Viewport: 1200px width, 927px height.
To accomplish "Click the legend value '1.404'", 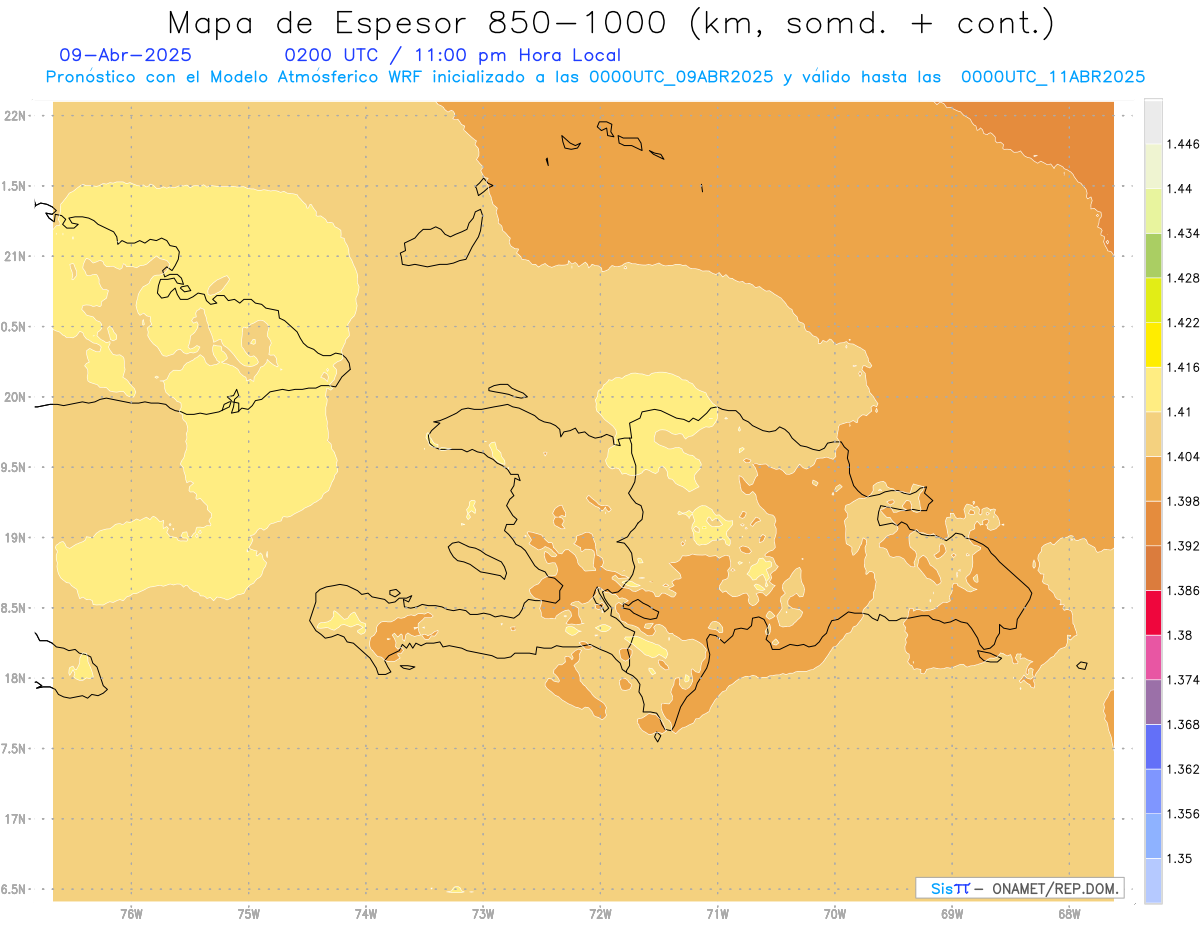I will tap(1183, 456).
